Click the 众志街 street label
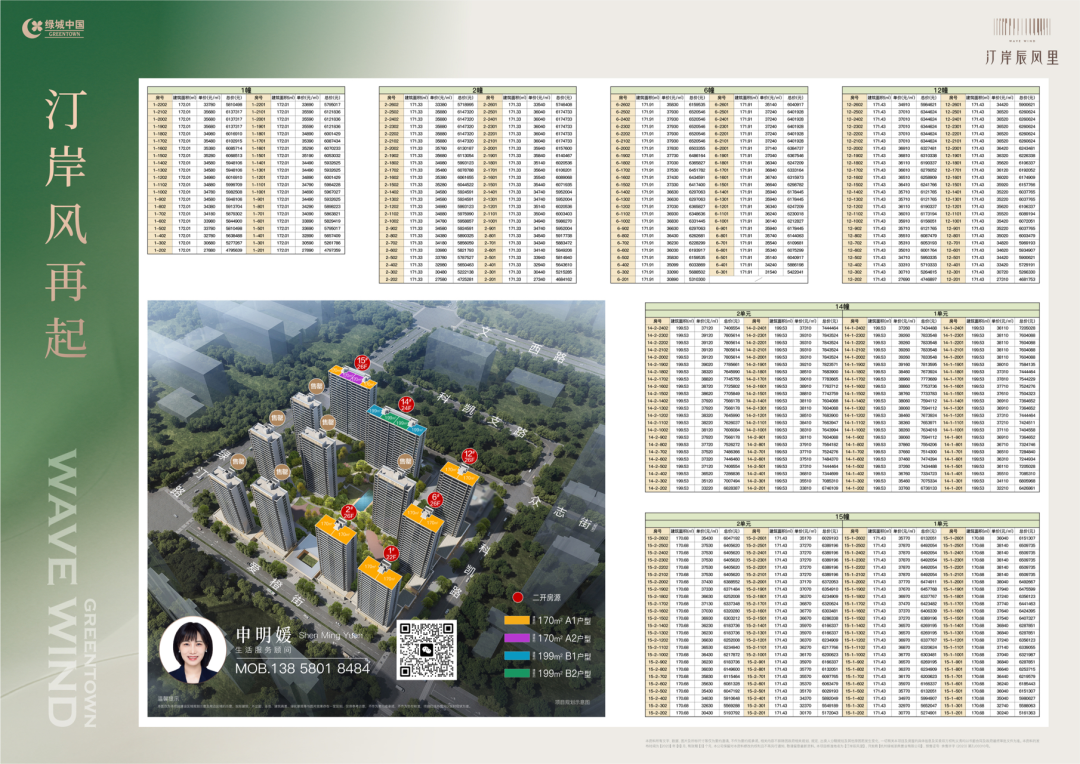 click(x=561, y=511)
